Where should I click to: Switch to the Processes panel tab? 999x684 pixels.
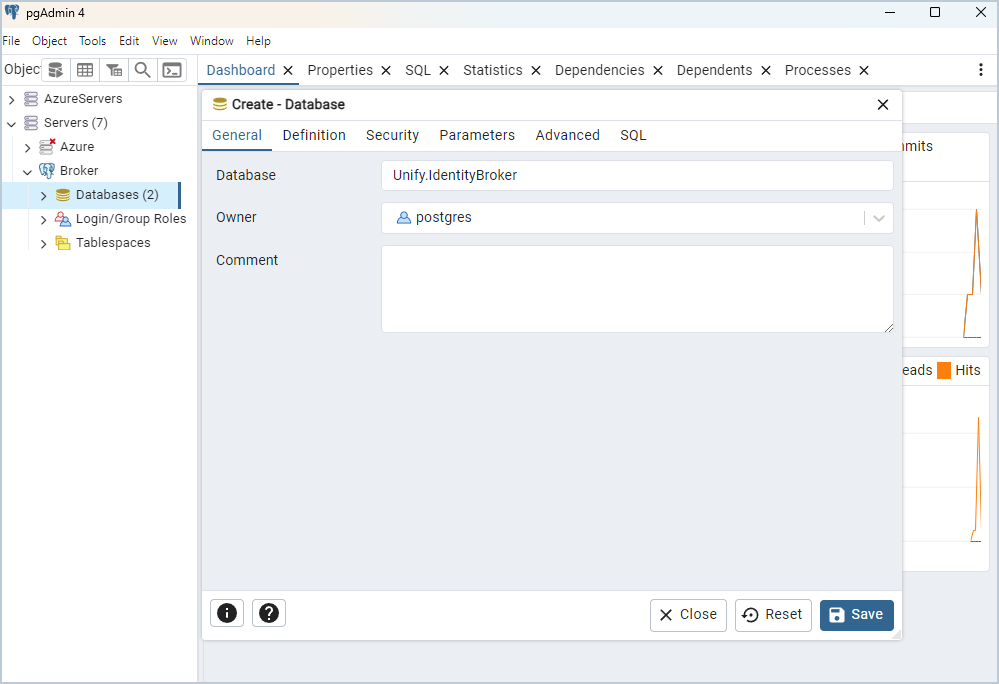tap(817, 70)
